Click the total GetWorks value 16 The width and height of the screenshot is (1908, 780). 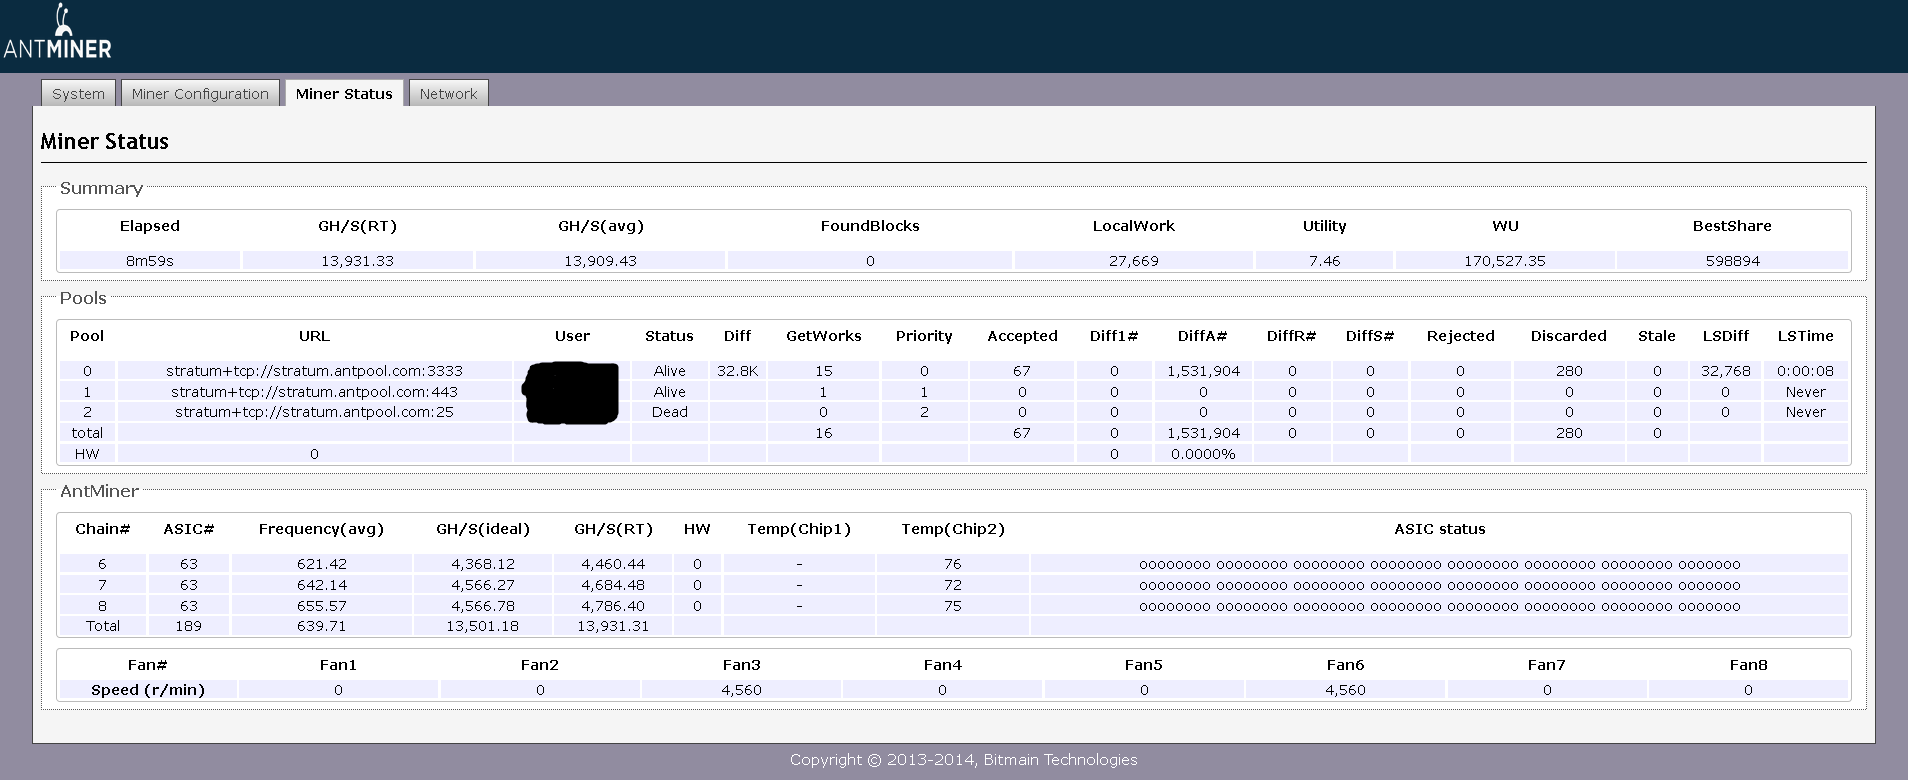[x=823, y=433]
